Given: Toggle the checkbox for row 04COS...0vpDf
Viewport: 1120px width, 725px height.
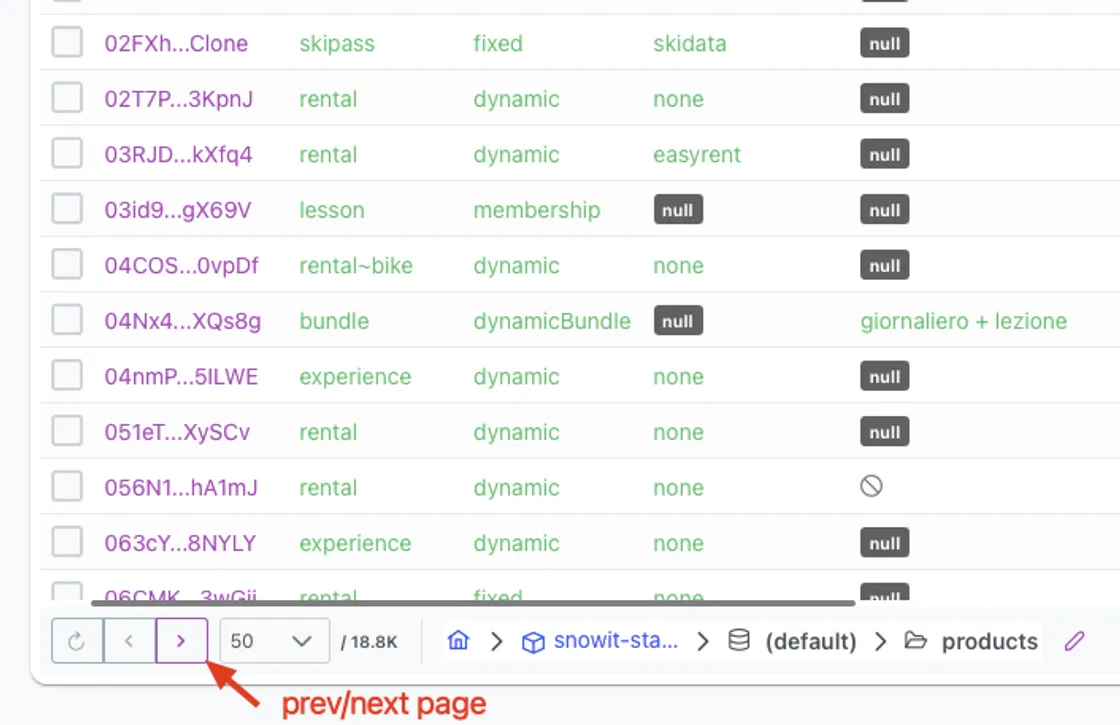Looking at the screenshot, I should click(67, 265).
